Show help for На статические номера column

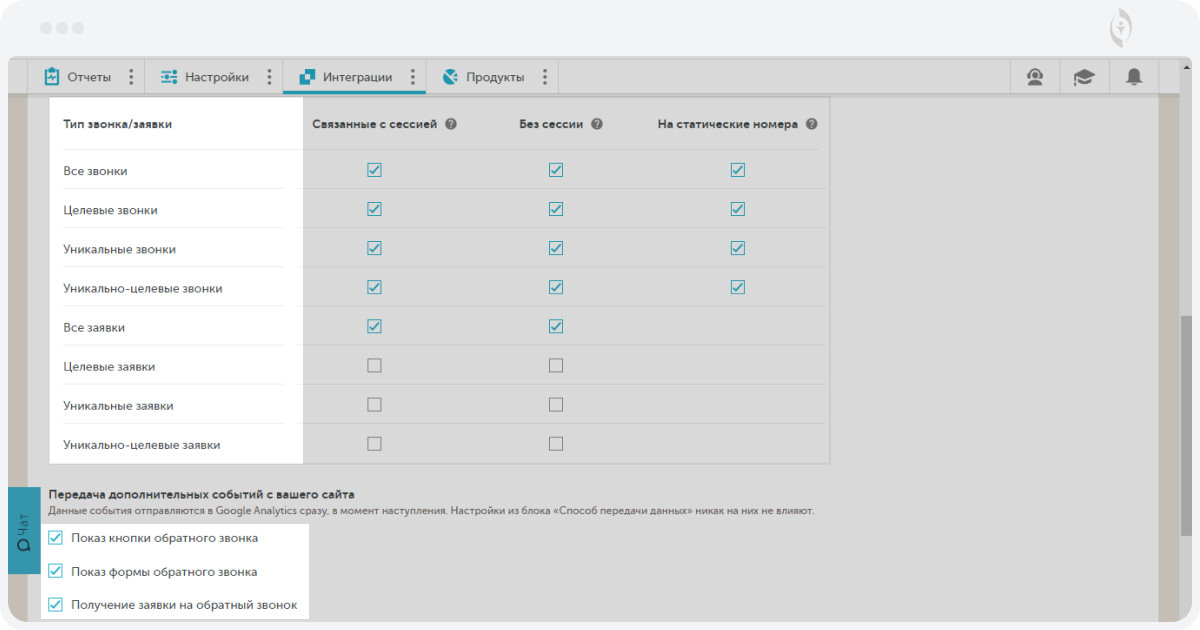point(811,125)
